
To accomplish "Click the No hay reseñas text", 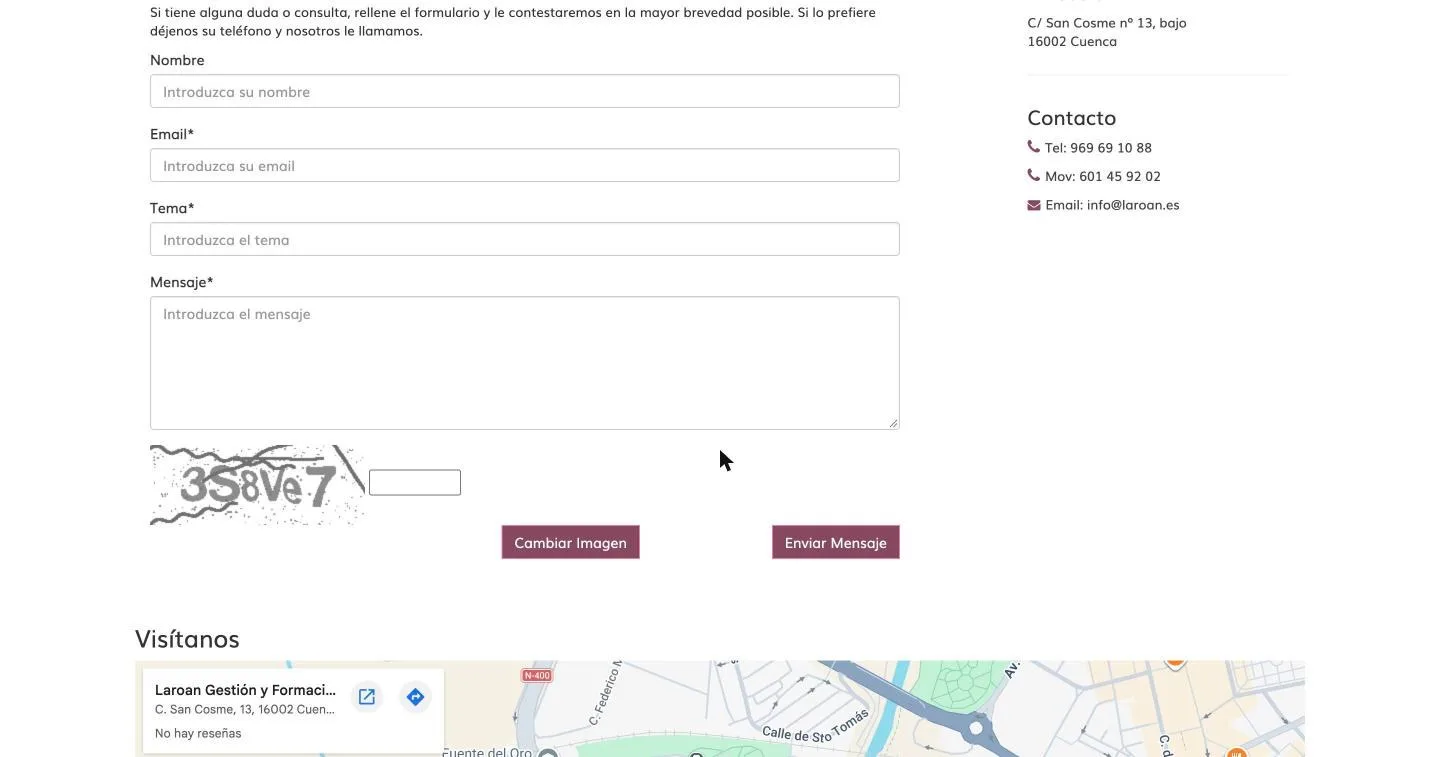I will [x=198, y=733].
